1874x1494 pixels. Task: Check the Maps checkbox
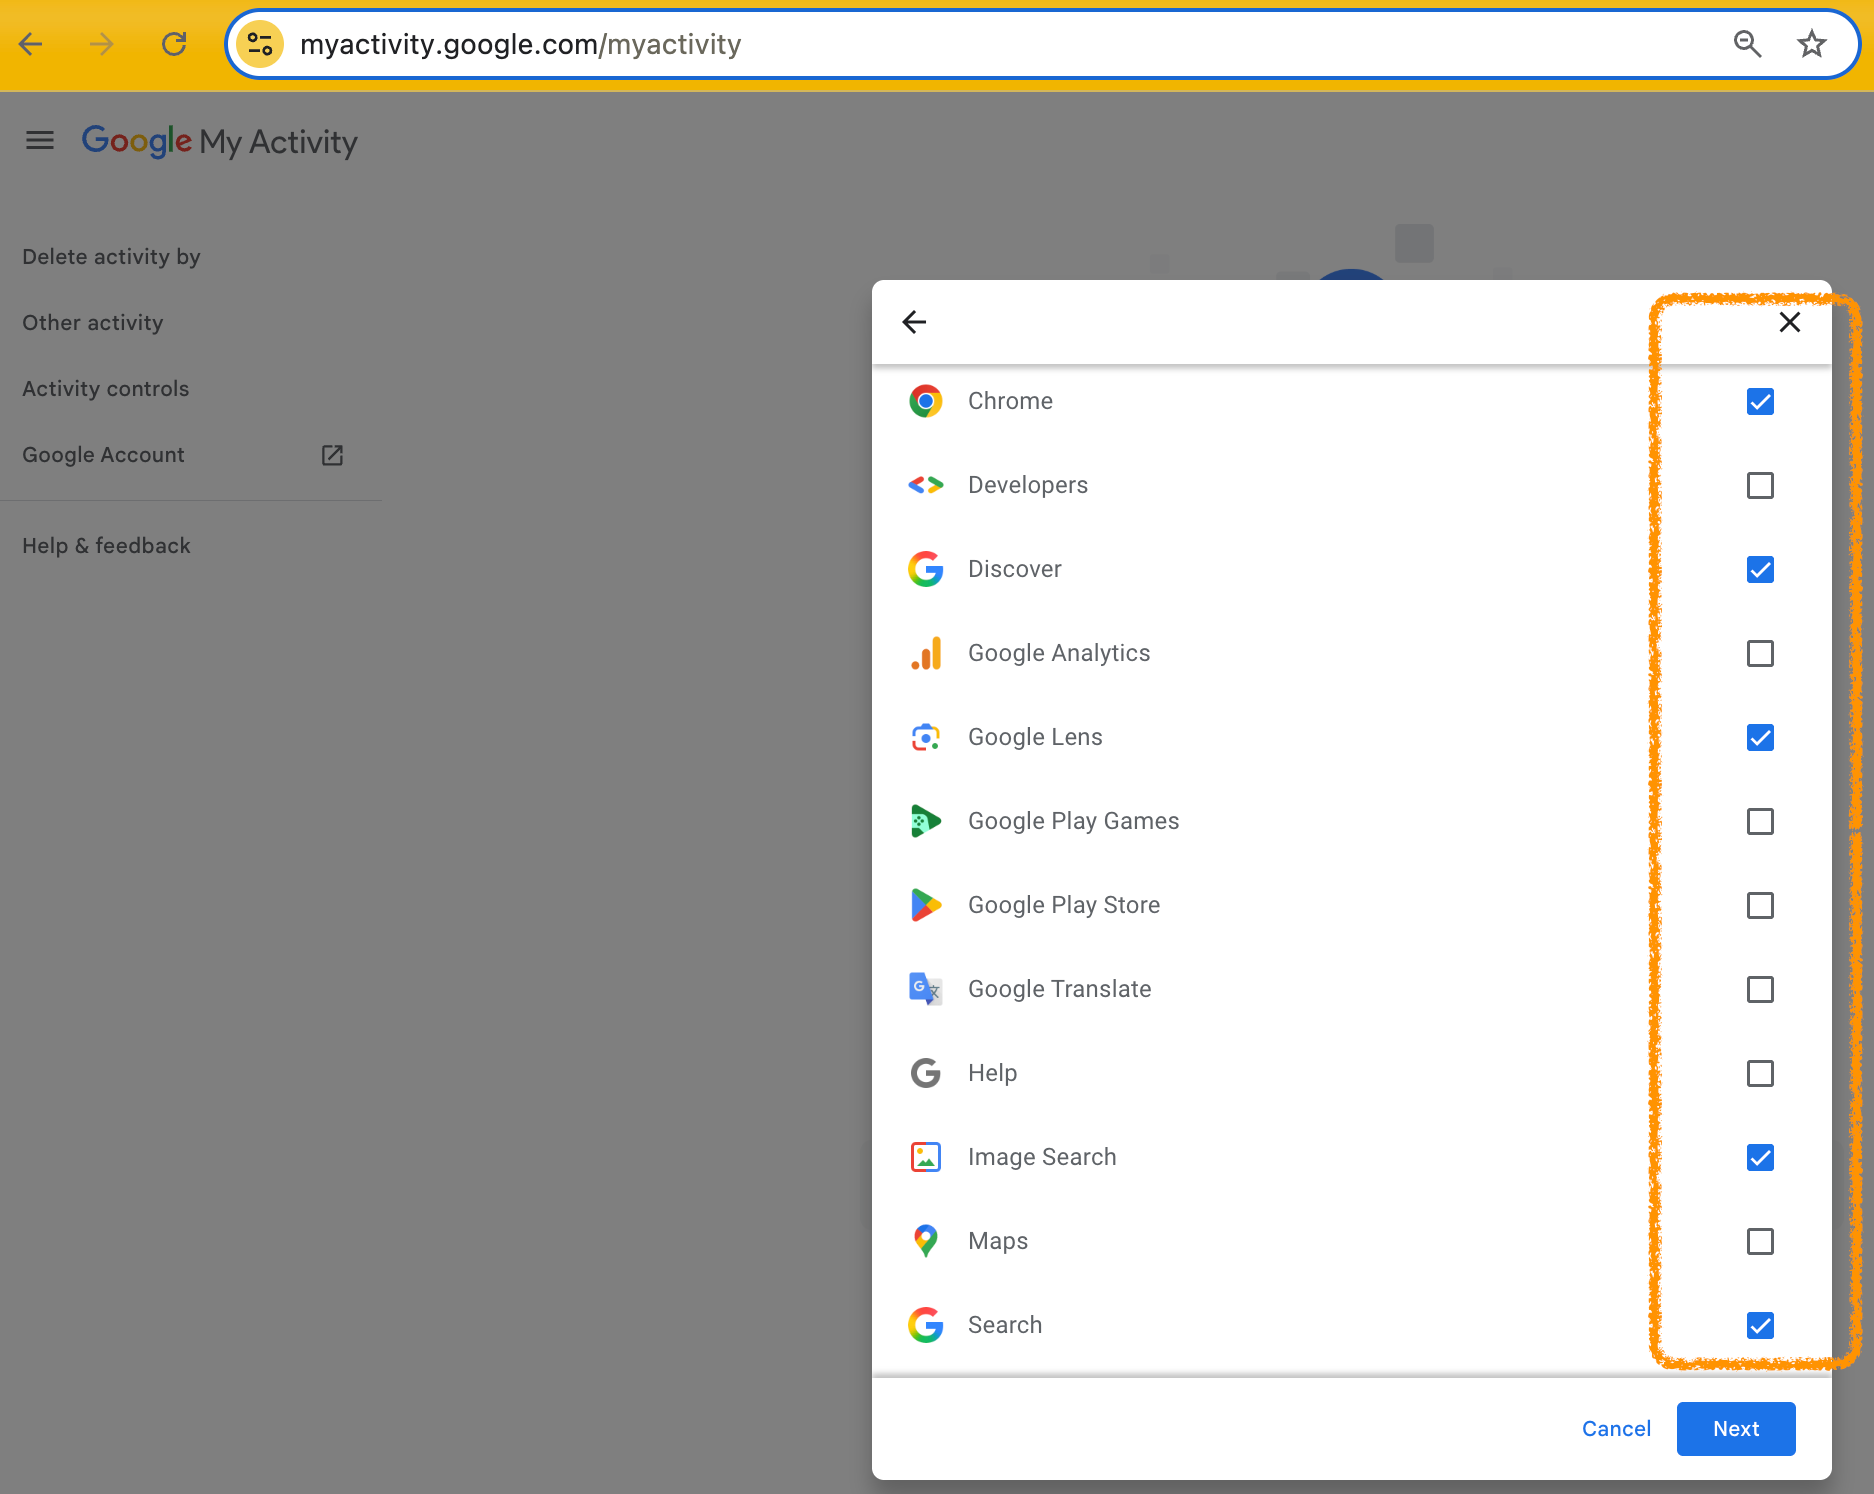coord(1760,1241)
